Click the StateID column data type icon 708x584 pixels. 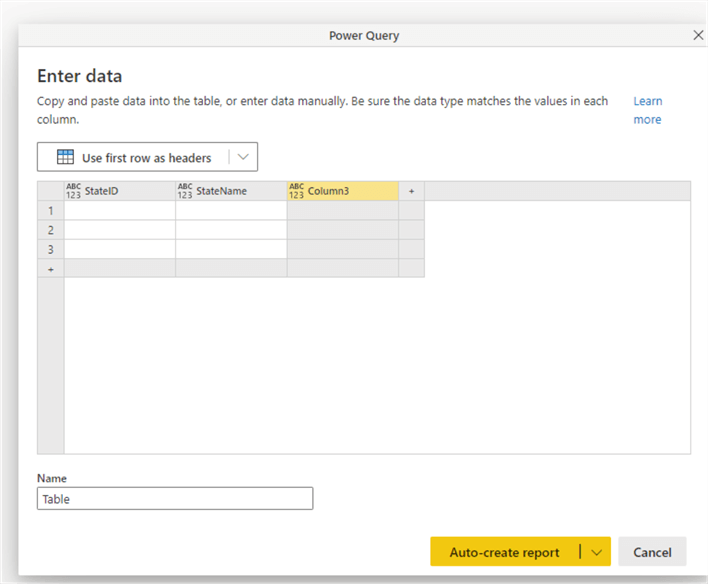(x=73, y=190)
